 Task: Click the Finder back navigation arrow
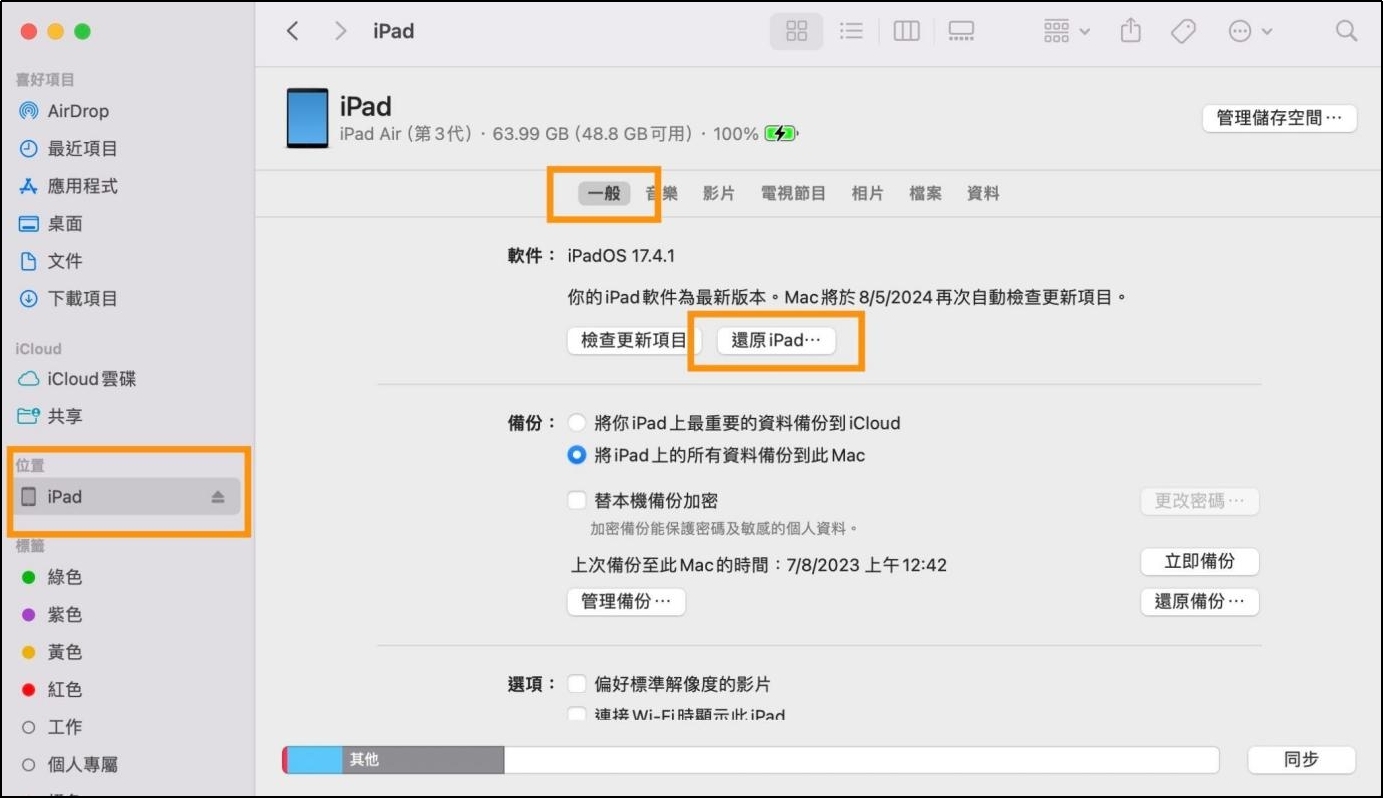293,31
